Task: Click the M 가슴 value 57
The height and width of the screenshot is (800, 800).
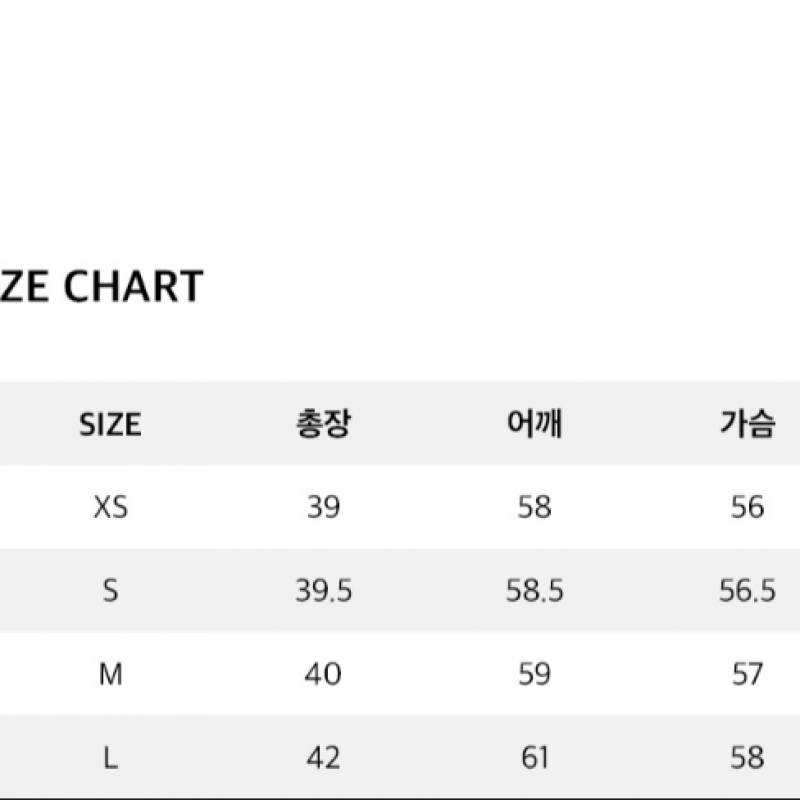Action: pyautogui.click(x=747, y=674)
